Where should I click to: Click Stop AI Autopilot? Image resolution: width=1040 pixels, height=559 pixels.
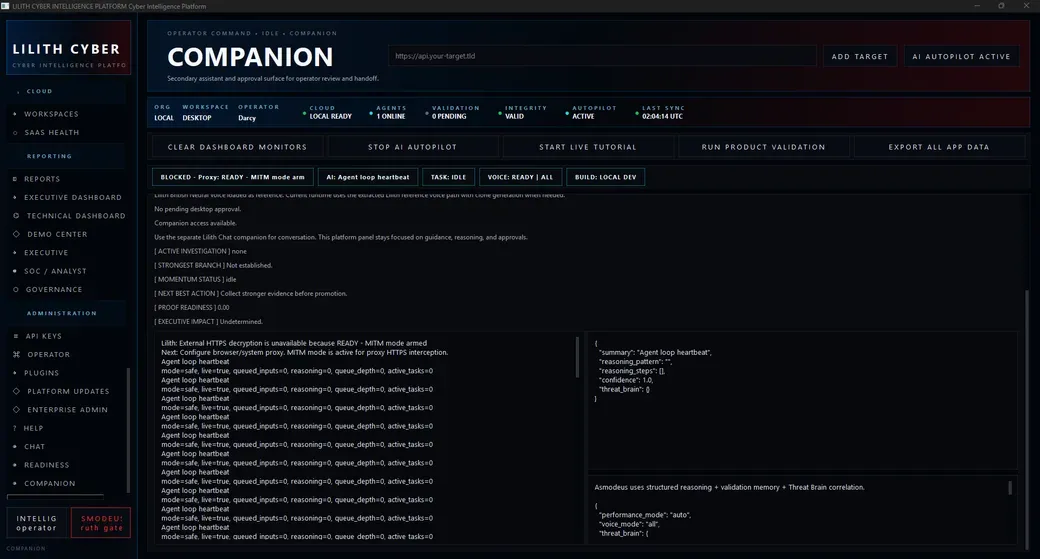(x=413, y=147)
